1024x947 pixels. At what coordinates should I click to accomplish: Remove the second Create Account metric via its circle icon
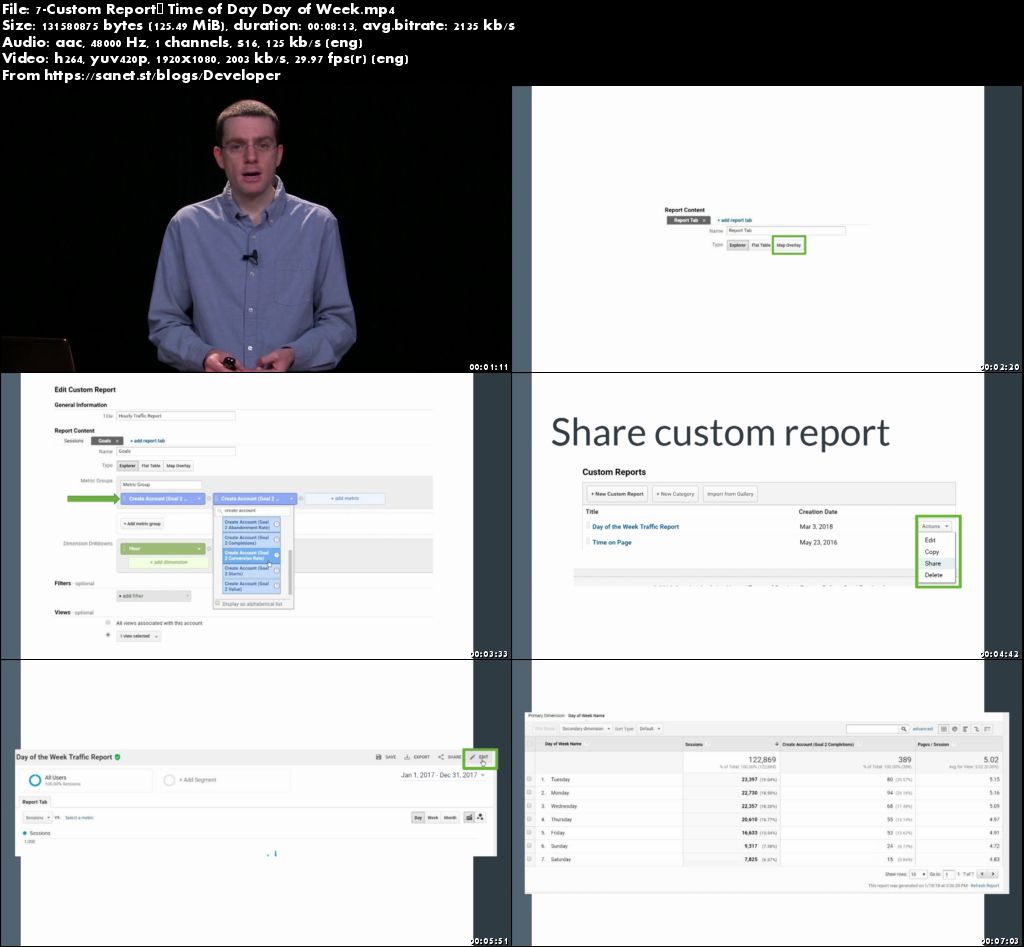(301, 498)
